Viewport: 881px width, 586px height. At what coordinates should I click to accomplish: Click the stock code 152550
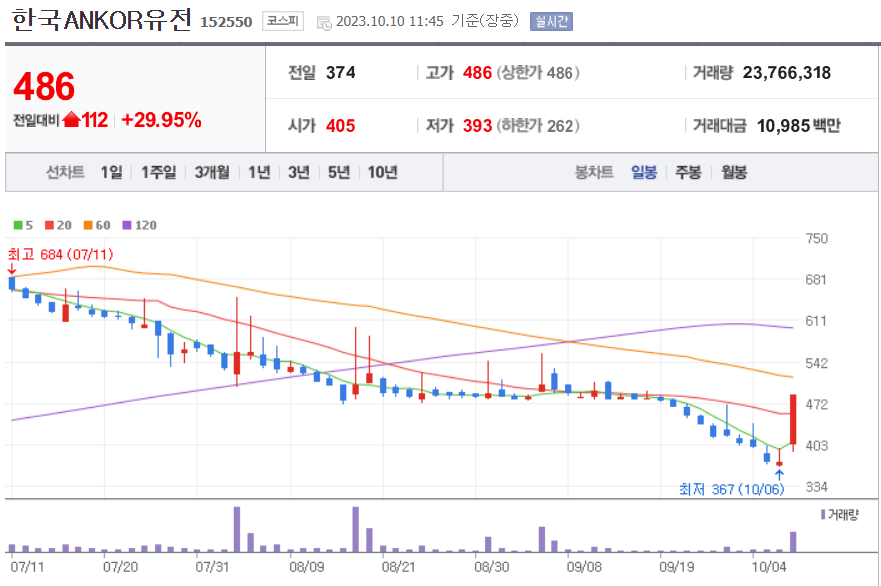click(x=226, y=22)
